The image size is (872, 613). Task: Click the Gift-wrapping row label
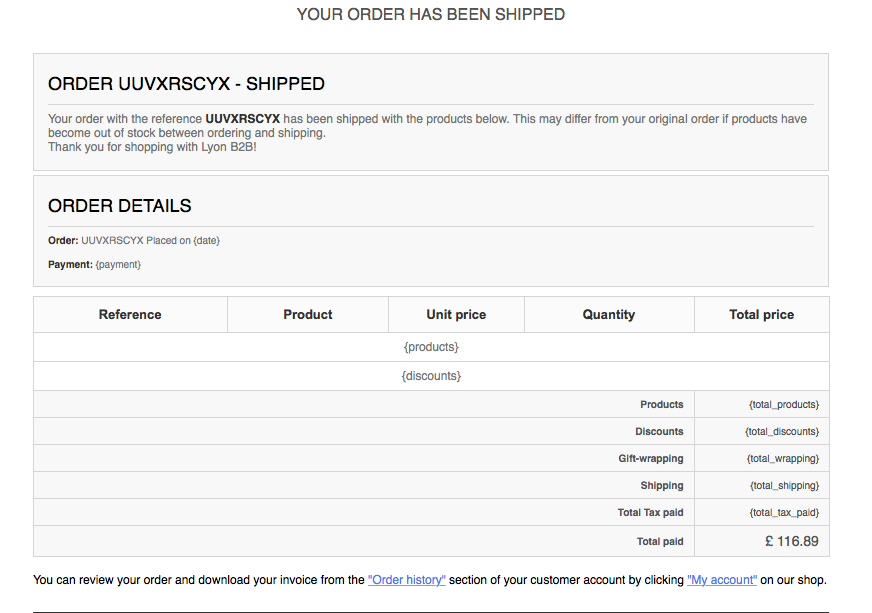coord(651,459)
